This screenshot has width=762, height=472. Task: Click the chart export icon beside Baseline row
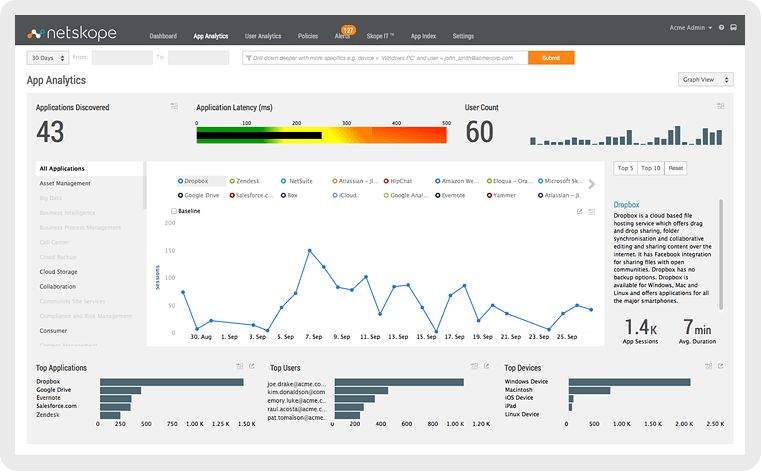(x=579, y=212)
